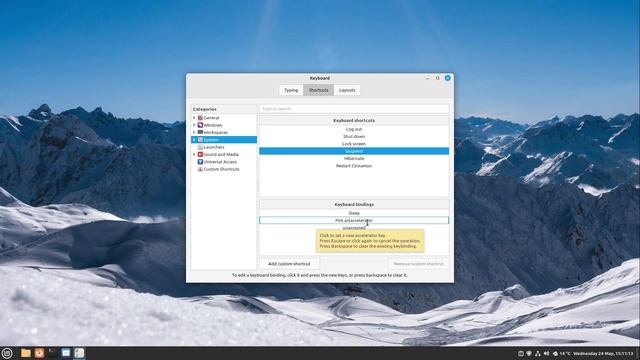Select the Sound and Media category label
This screenshot has height=360, width=640.
click(x=221, y=154)
